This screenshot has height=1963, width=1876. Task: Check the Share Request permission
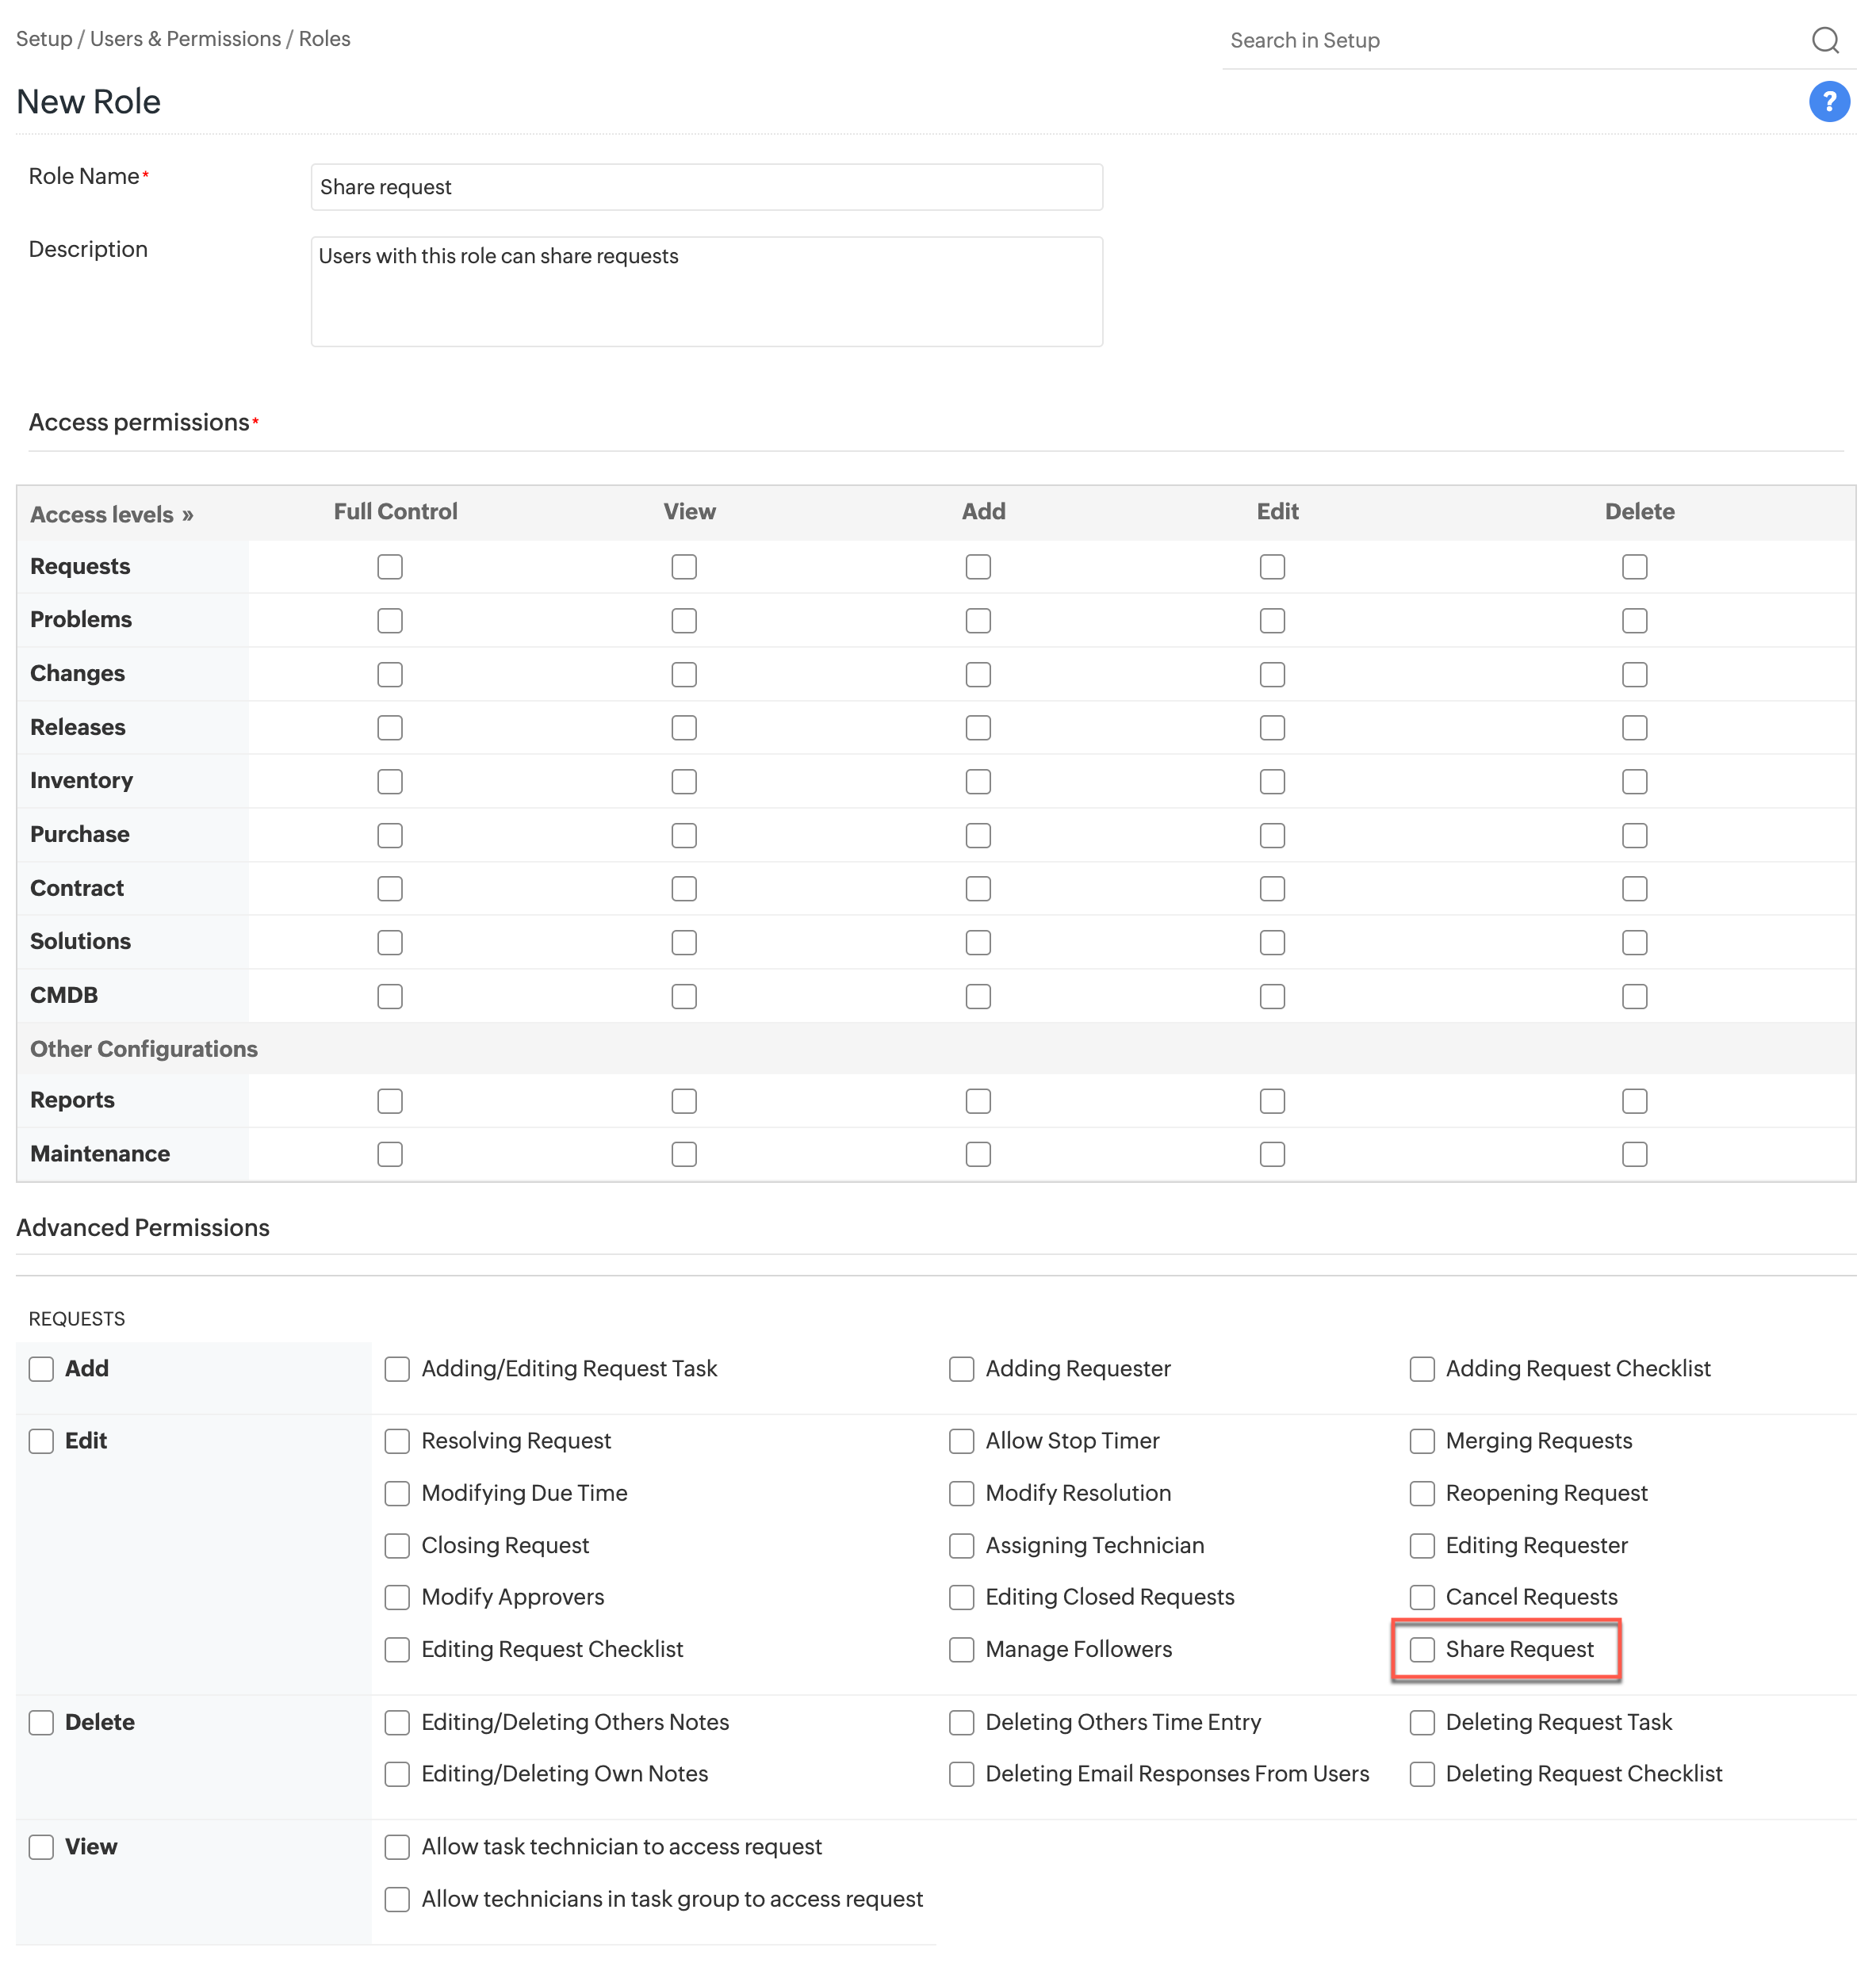pyautogui.click(x=1421, y=1649)
